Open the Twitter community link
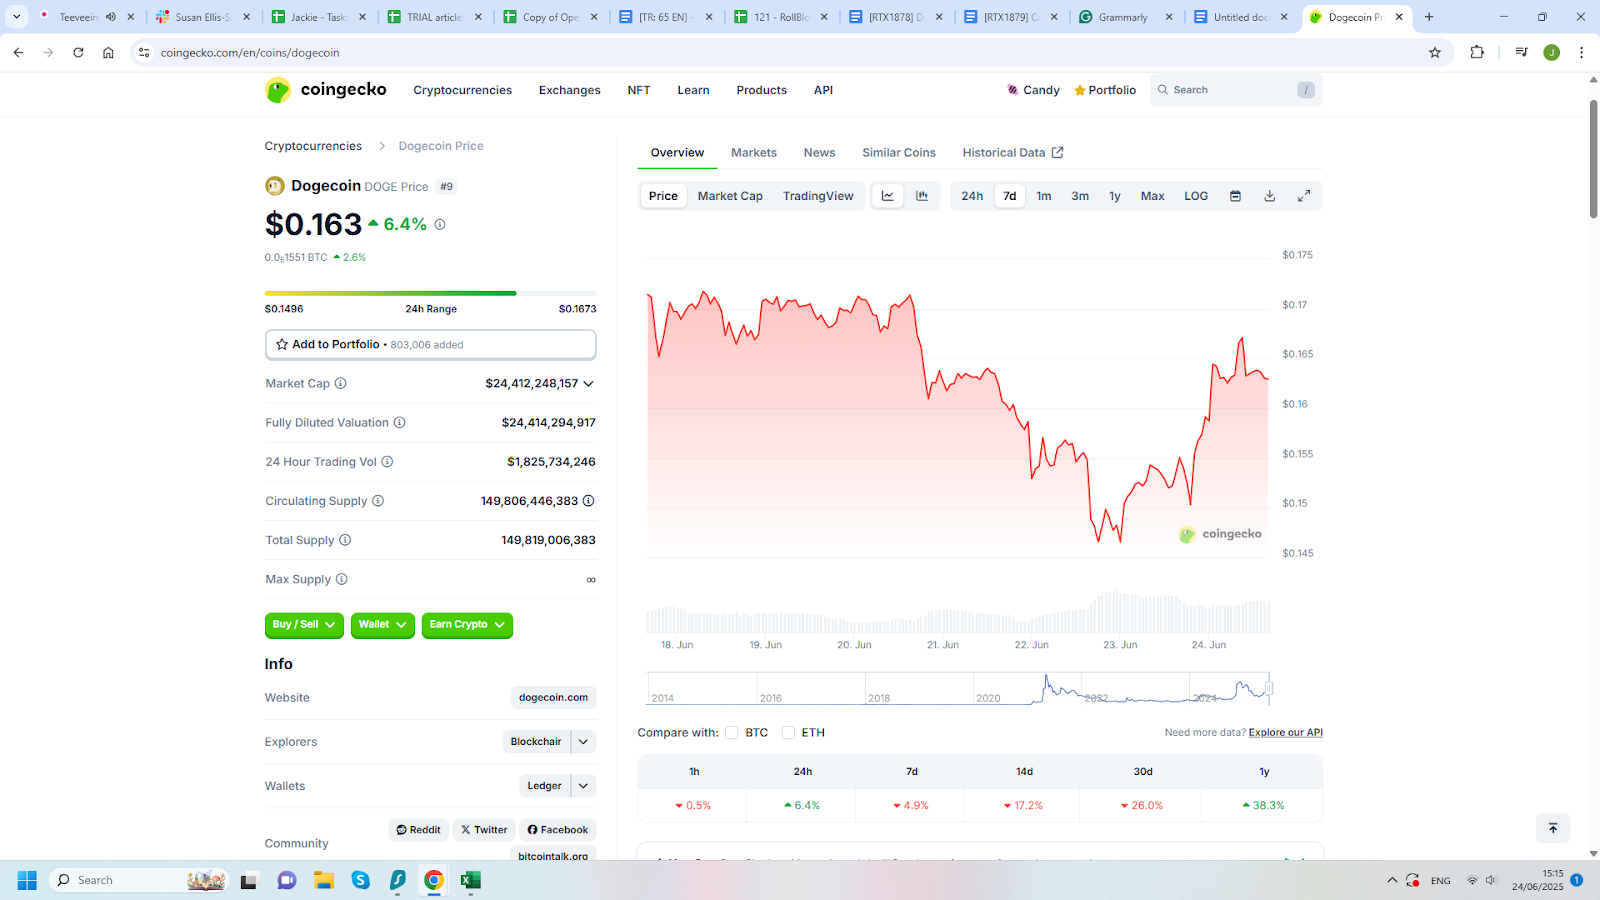1600x900 pixels. 484,830
